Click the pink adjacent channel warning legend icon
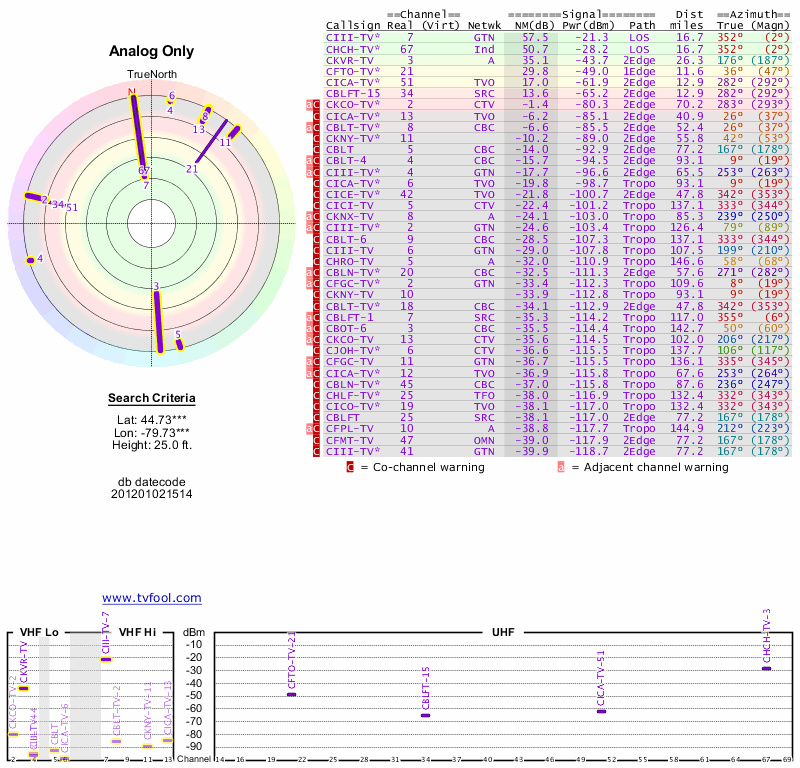800x768 pixels. click(x=561, y=466)
